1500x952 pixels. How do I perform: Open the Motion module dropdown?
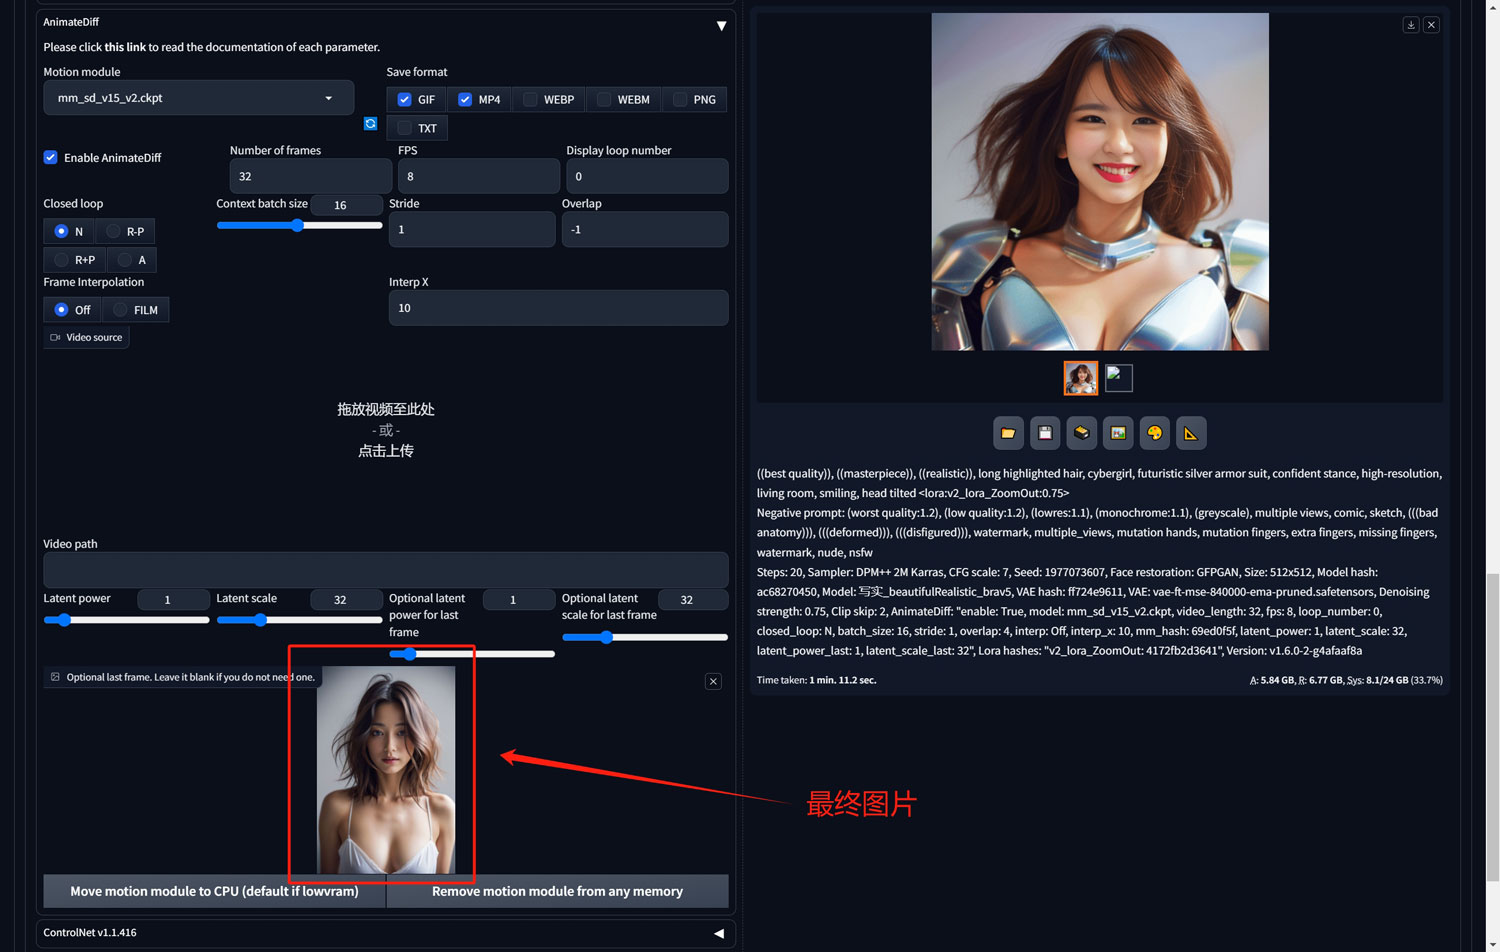click(x=198, y=98)
